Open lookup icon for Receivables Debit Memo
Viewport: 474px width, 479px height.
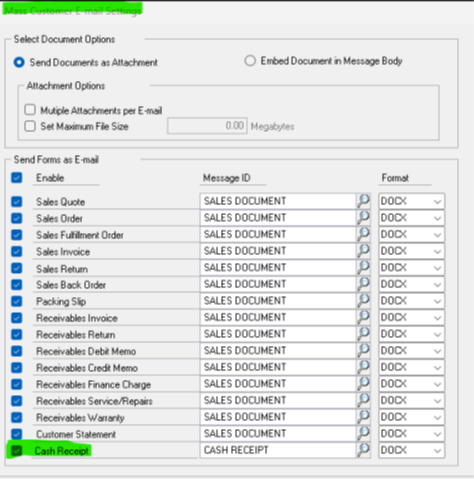[x=363, y=350]
